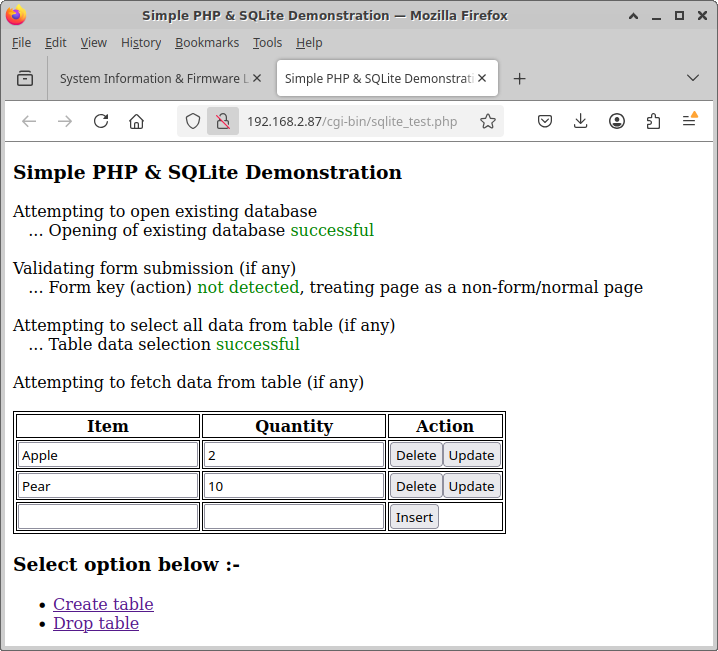This screenshot has height=651, width=718.
Task: Click the insecure connection padlock icon
Action: tap(223, 121)
